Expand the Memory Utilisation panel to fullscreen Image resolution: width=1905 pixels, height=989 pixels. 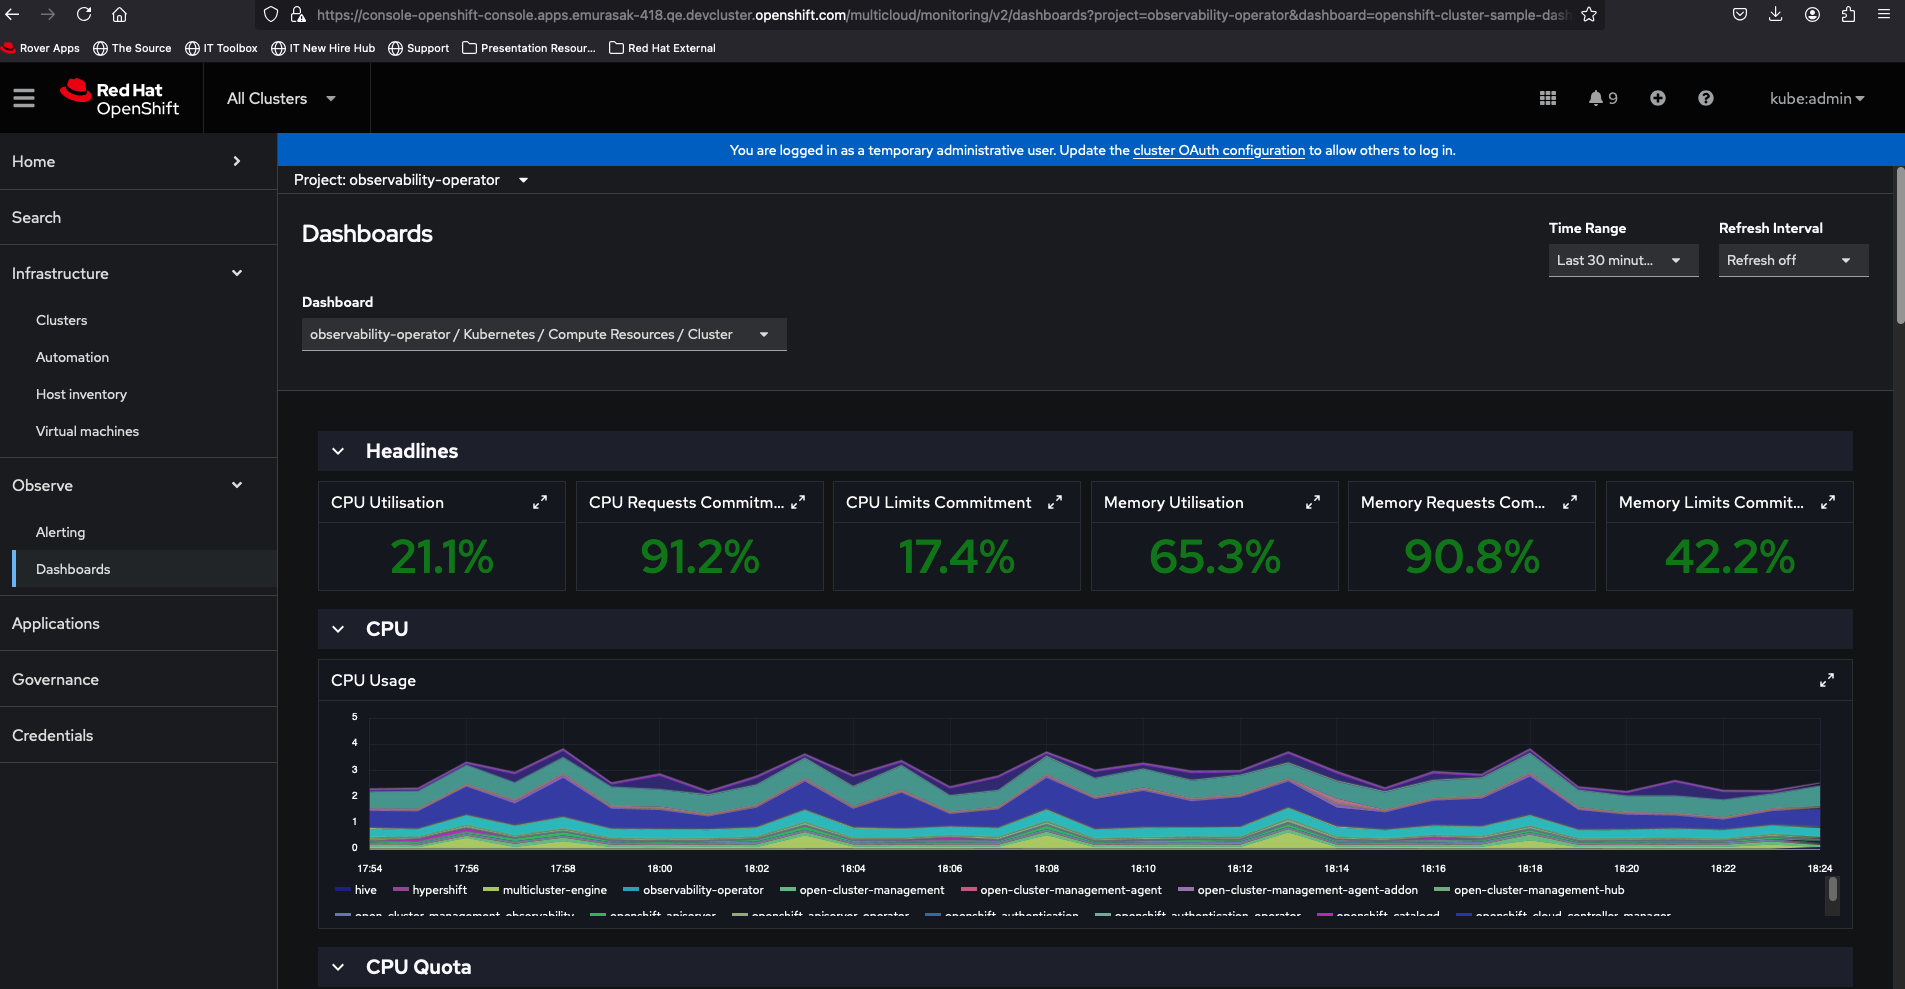click(x=1312, y=503)
